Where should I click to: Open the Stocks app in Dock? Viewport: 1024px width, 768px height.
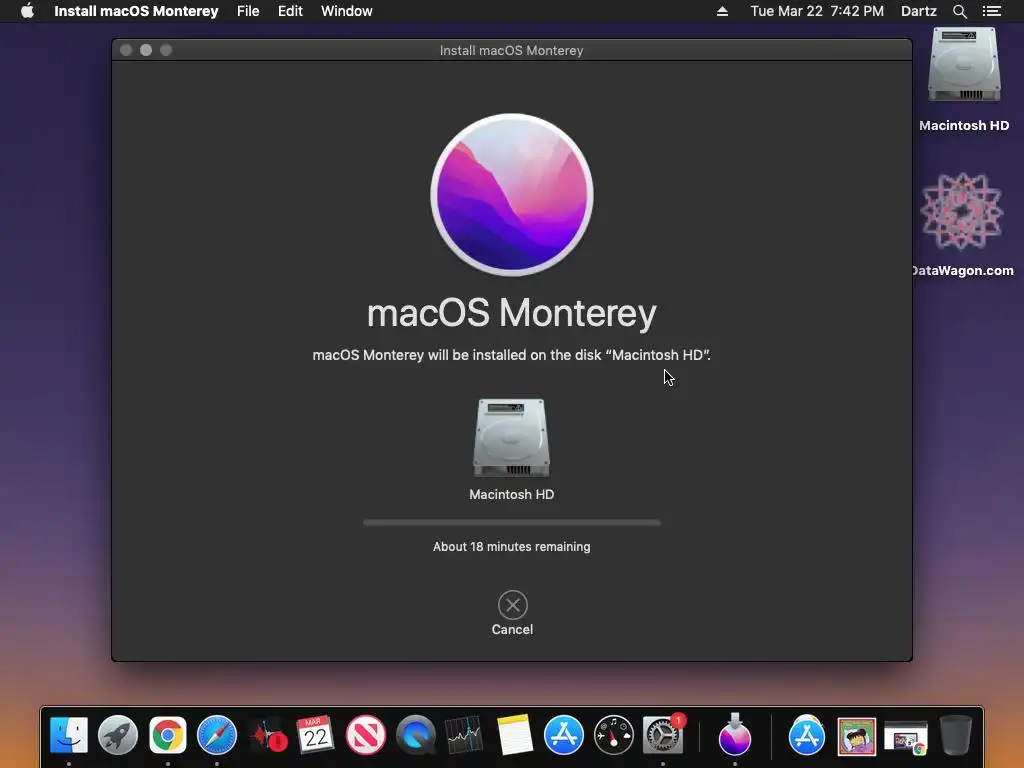pyautogui.click(x=464, y=735)
